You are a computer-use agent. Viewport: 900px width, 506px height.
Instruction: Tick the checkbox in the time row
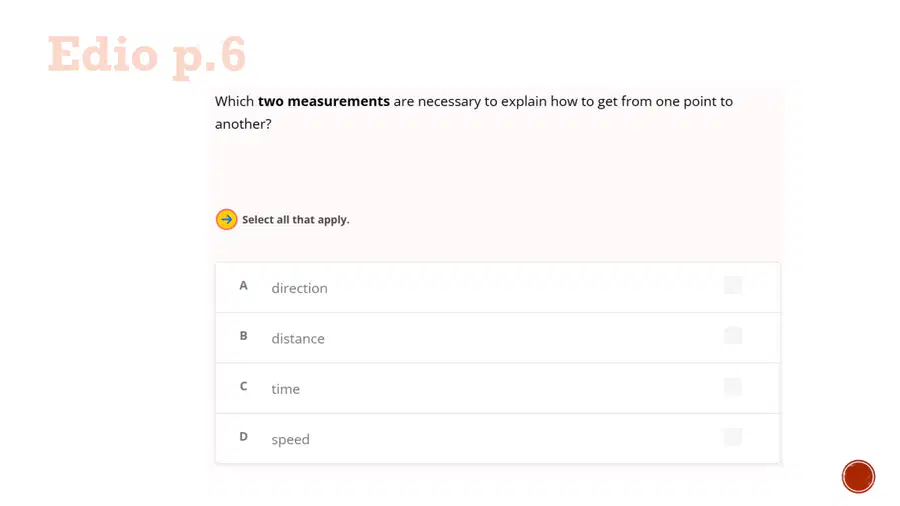[733, 386]
